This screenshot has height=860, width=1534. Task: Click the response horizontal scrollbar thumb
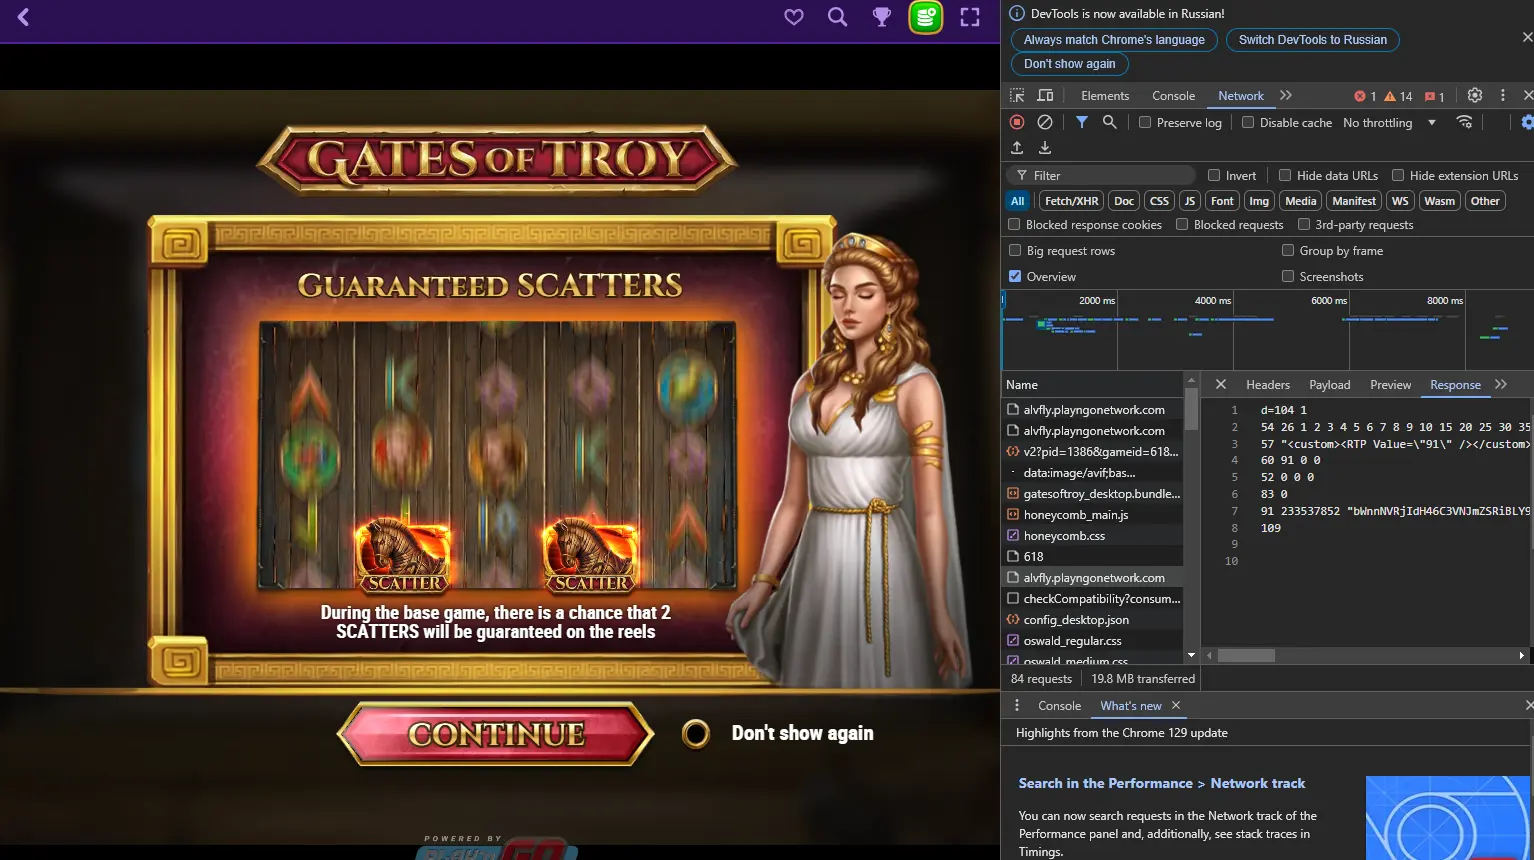click(x=1246, y=655)
